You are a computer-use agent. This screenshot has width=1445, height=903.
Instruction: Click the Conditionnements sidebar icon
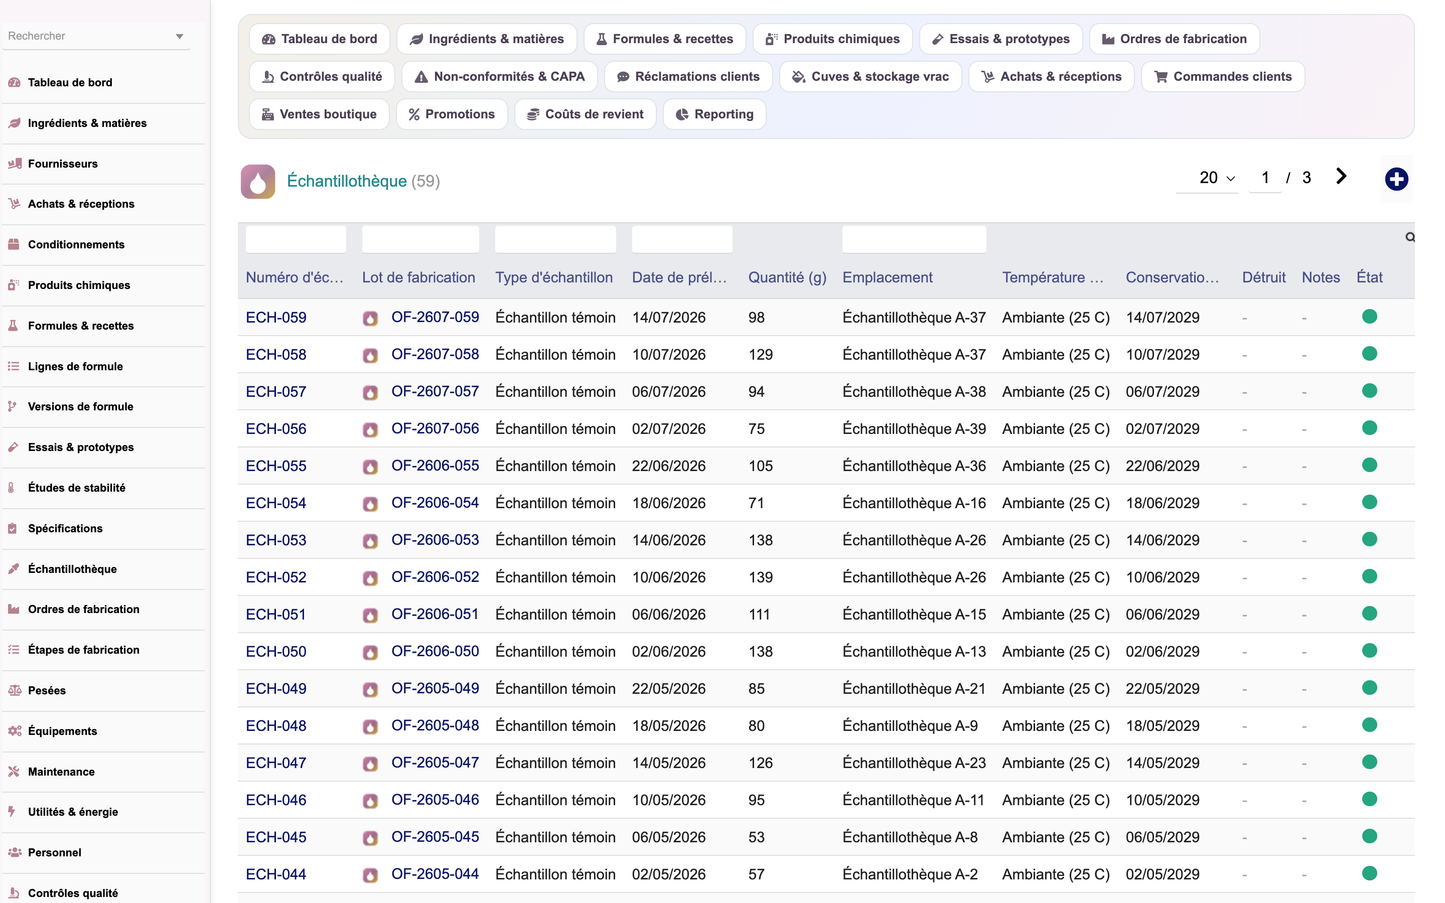click(14, 244)
